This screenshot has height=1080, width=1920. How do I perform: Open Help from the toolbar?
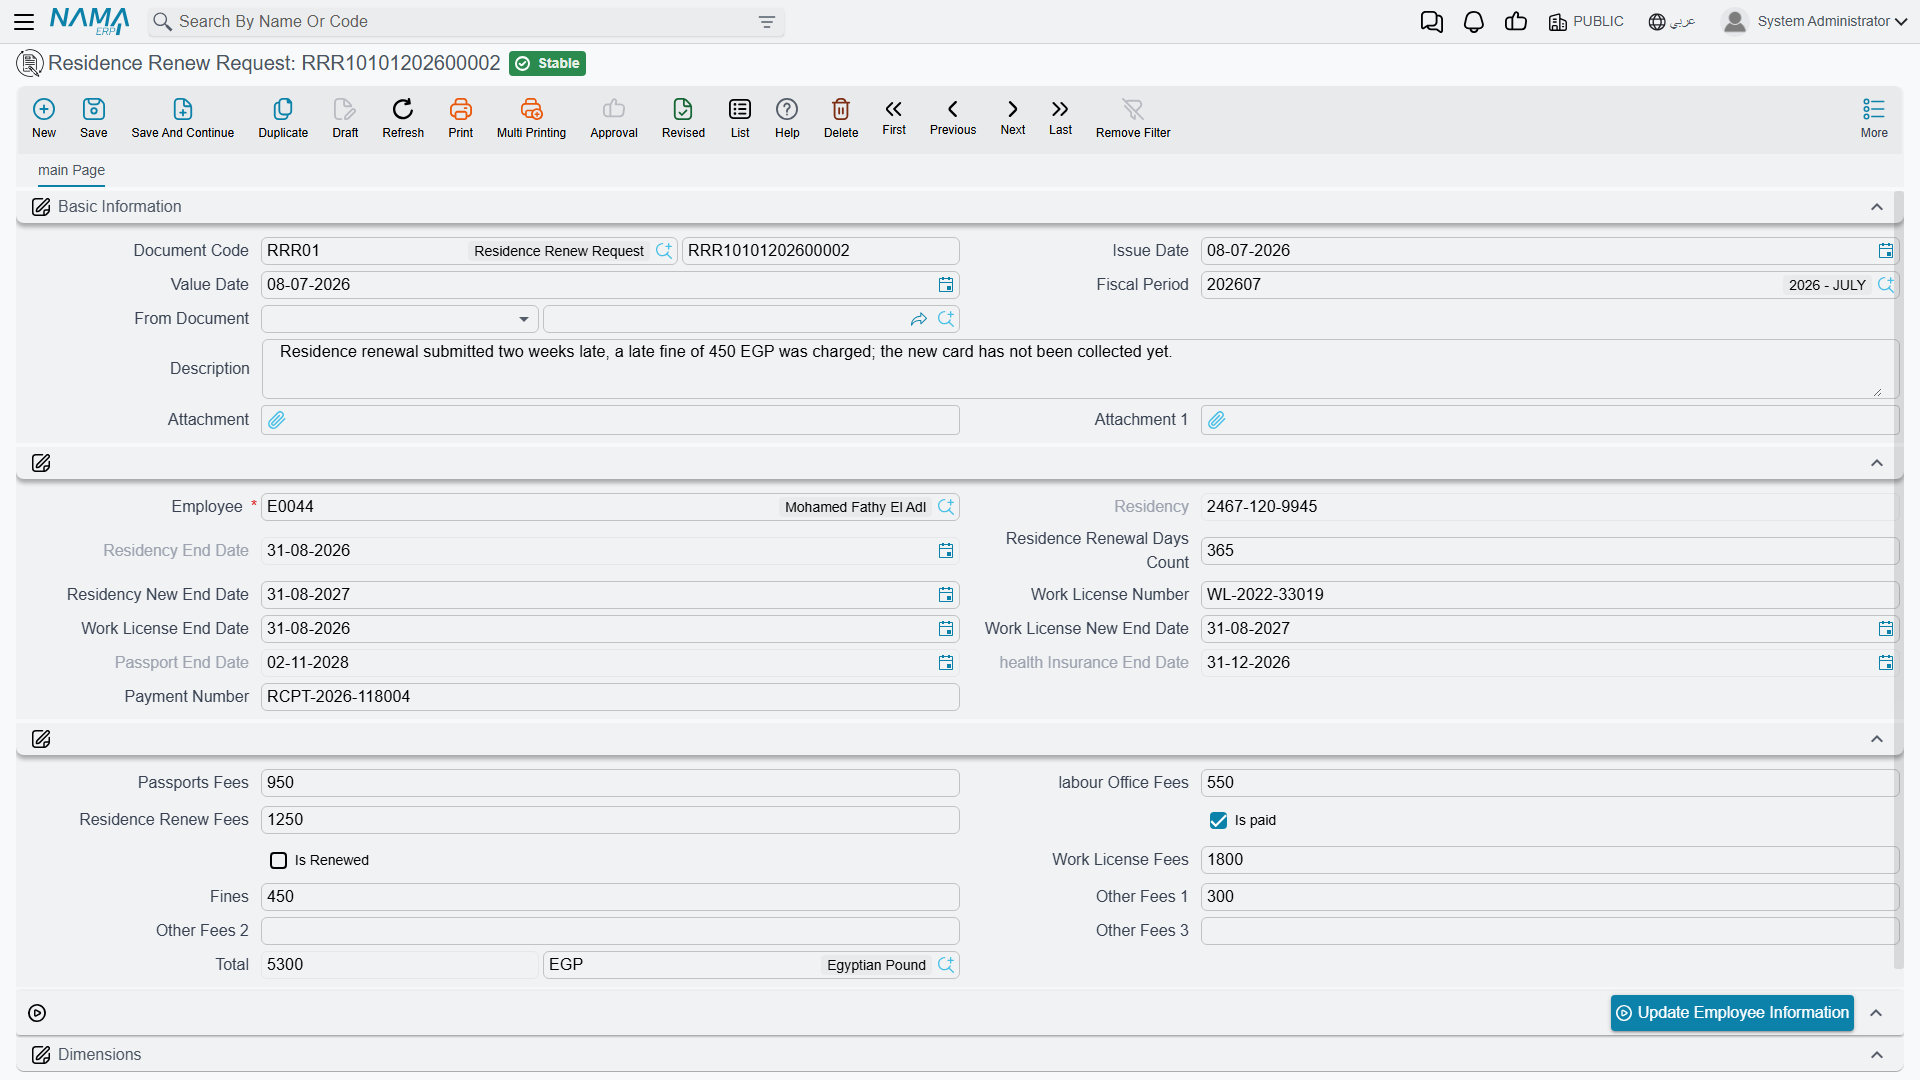click(787, 117)
